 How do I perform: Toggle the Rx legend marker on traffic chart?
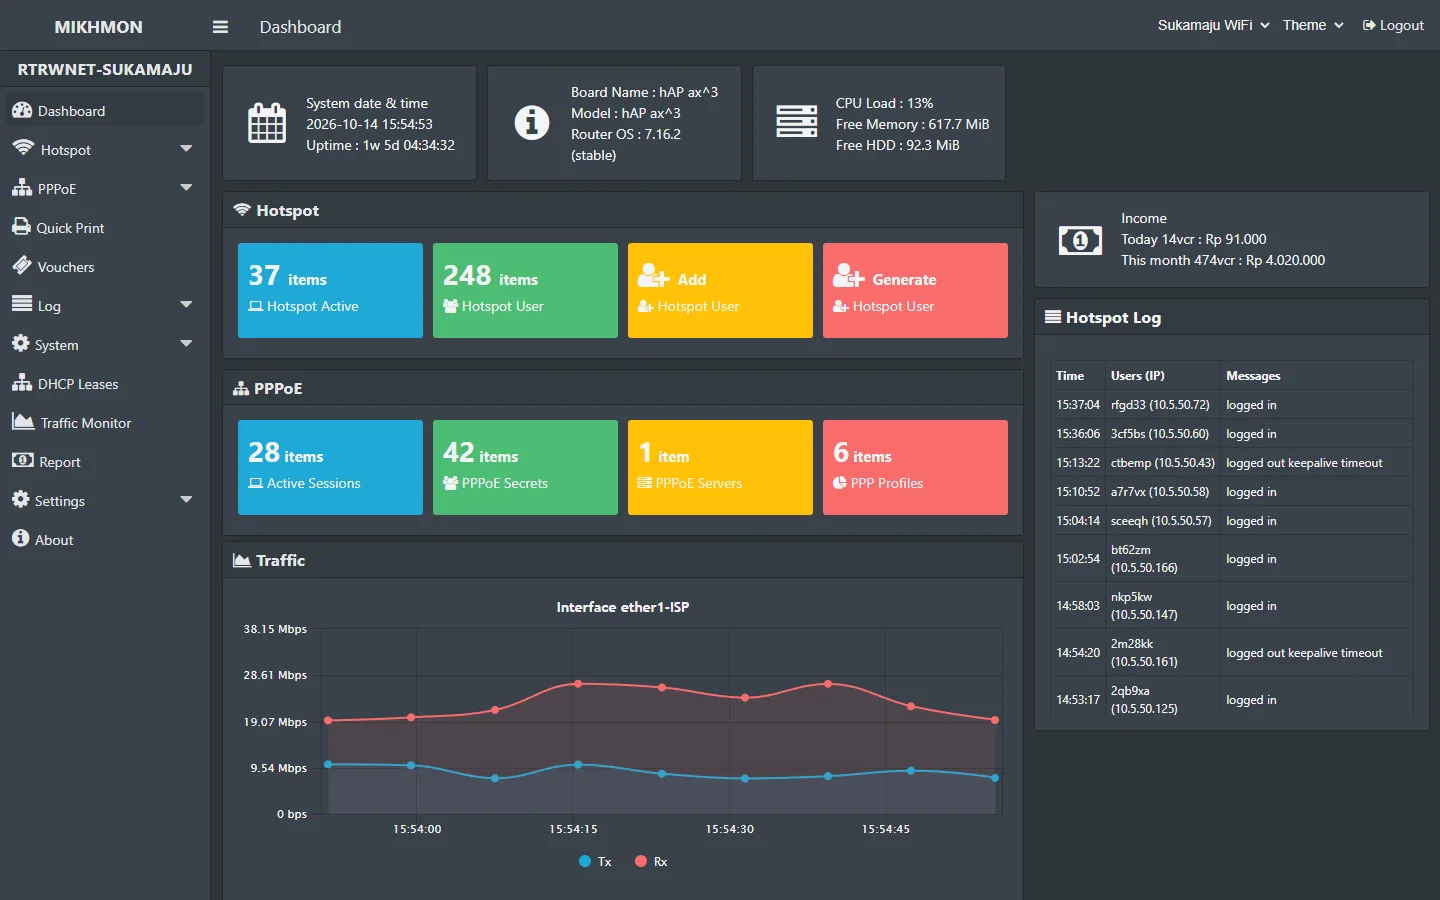[x=641, y=861]
